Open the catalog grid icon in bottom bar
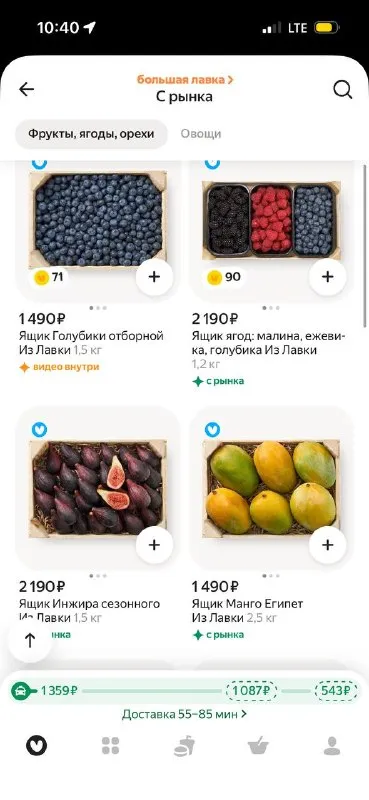 110,746
